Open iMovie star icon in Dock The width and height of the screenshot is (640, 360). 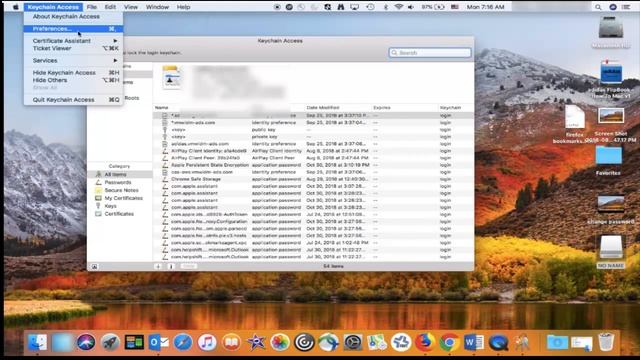(x=256, y=342)
